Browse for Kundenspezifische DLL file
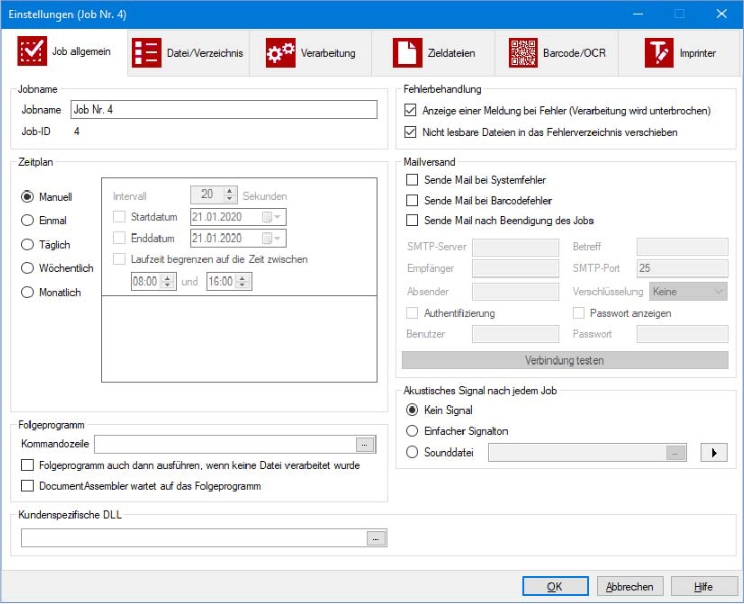Screen dimensions: 744x604 pos(376,538)
